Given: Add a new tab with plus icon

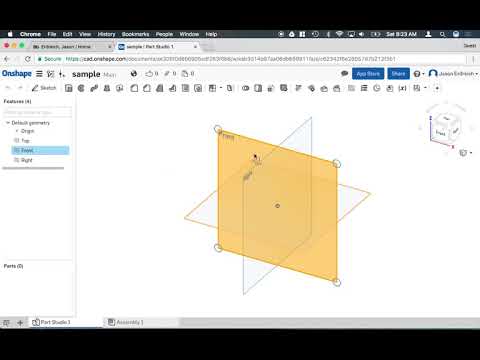Looking at the screenshot, I should (x=20, y=322).
